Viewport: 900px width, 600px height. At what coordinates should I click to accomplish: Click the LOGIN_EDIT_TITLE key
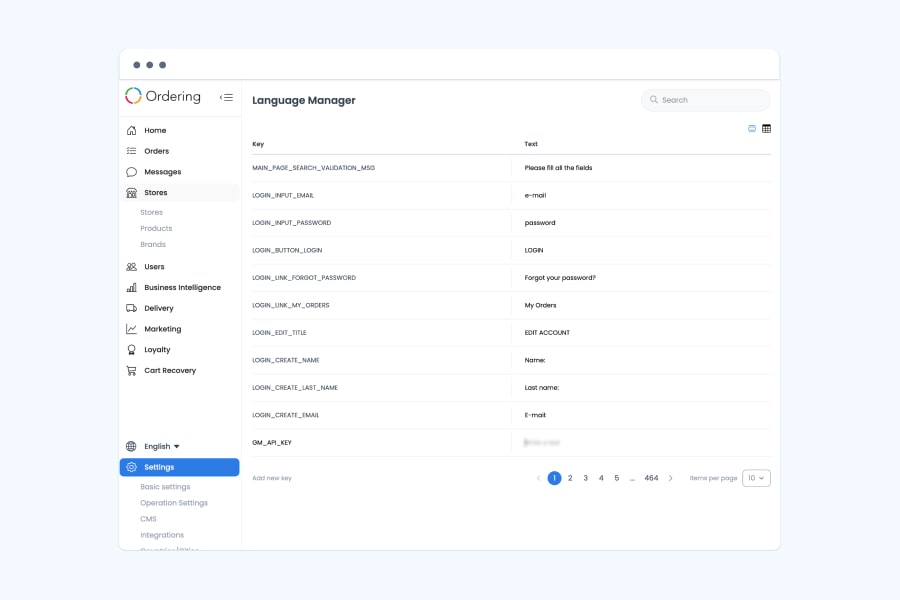click(x=279, y=332)
